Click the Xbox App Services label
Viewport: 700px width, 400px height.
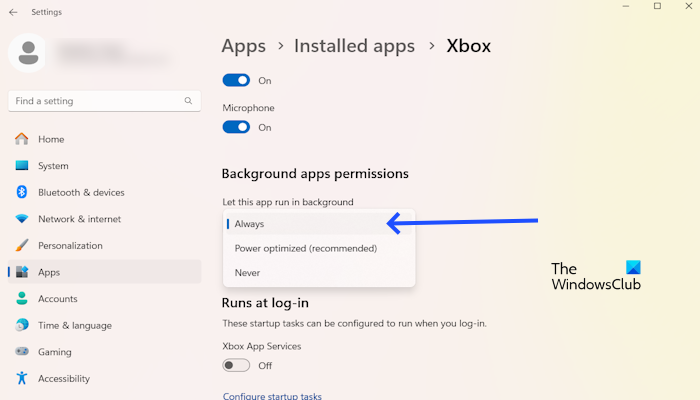click(x=262, y=346)
